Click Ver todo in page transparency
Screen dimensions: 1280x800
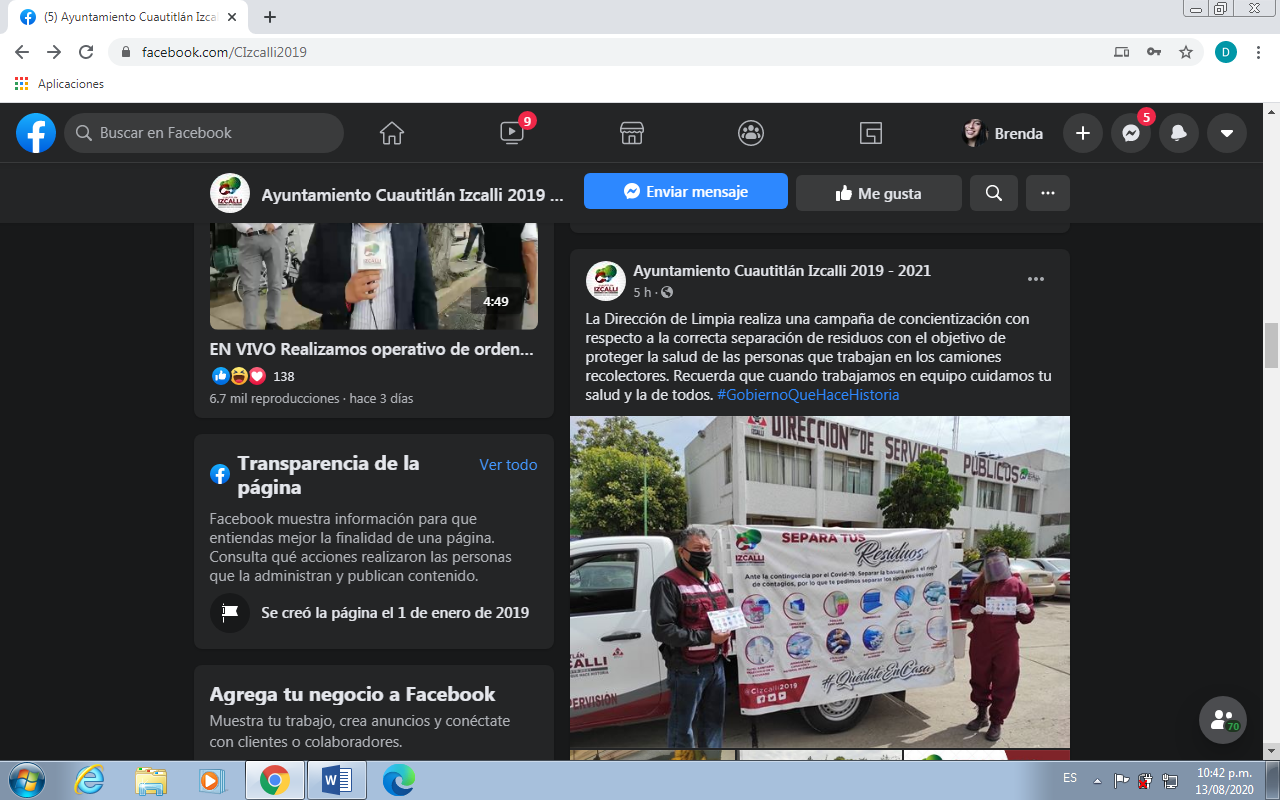508,465
